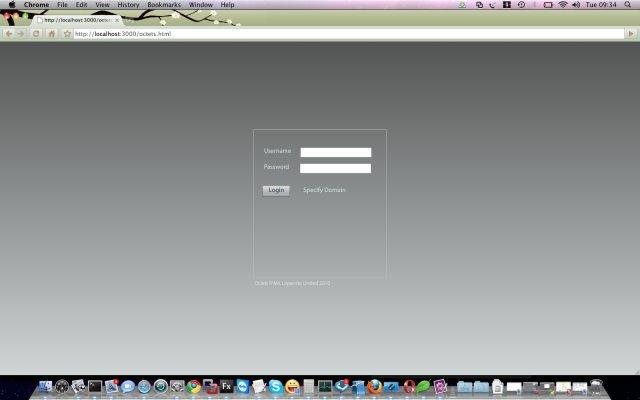Focus the Password input field
This screenshot has width=640, height=400.
(x=336, y=168)
